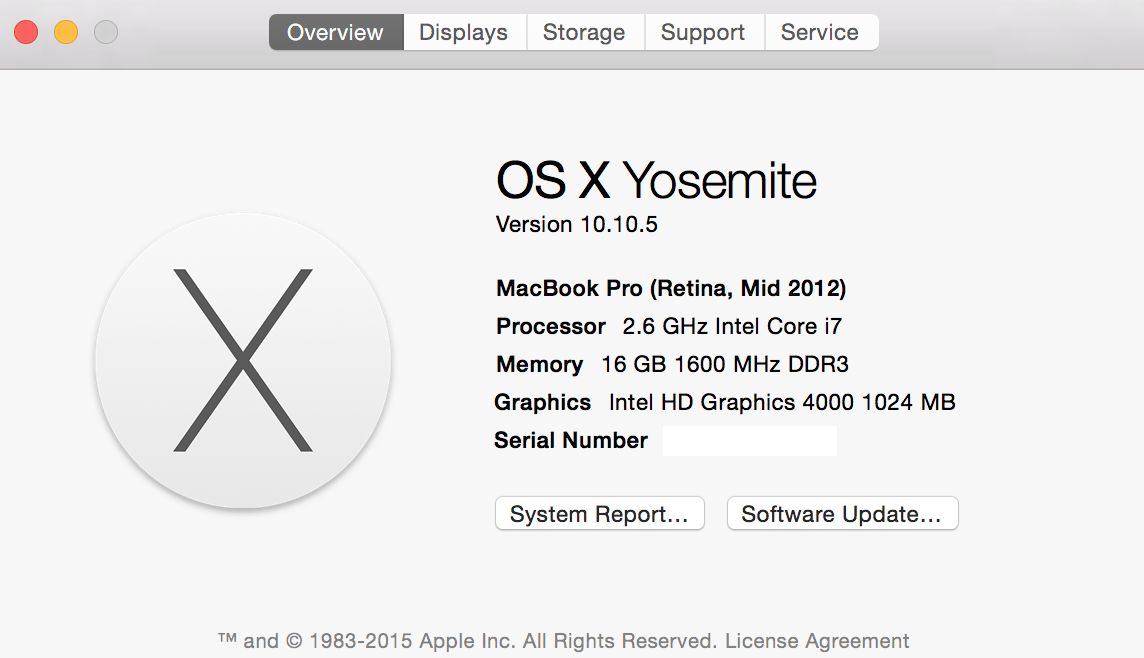Click the greyed-out zoom window button
The image size is (1144, 658).
(106, 32)
